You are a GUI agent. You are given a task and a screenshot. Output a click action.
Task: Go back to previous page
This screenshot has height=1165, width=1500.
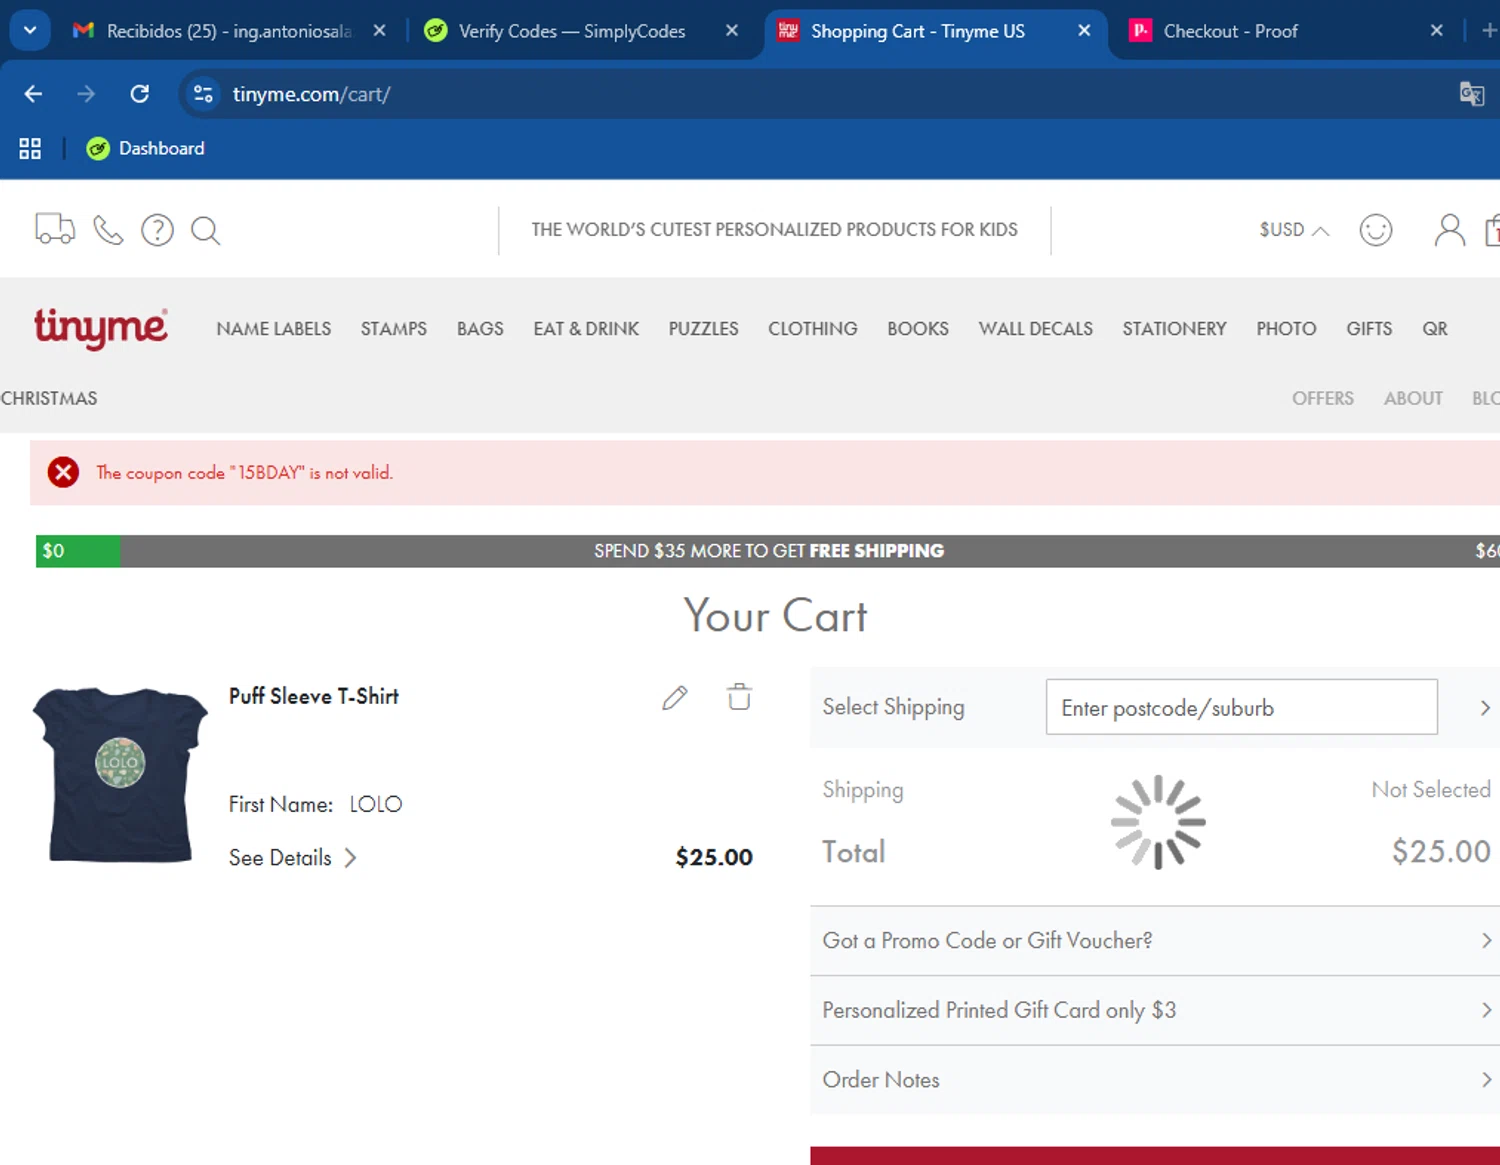tap(33, 94)
